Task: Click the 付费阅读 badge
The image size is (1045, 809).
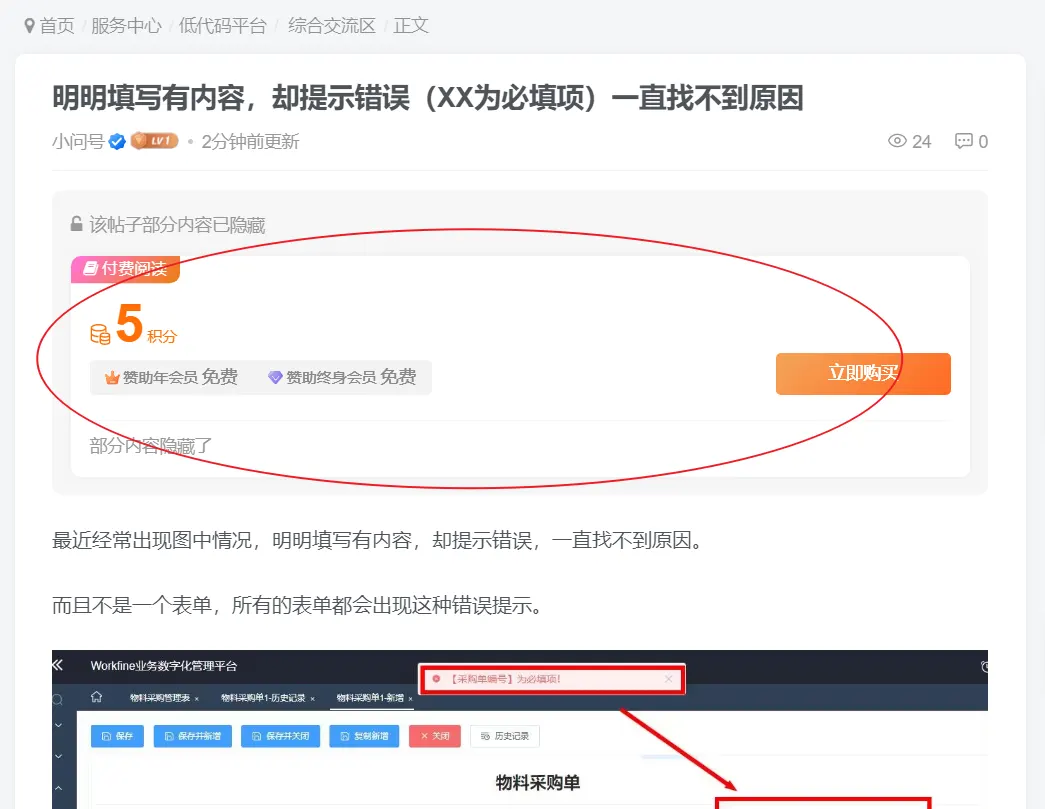Action: 125,269
